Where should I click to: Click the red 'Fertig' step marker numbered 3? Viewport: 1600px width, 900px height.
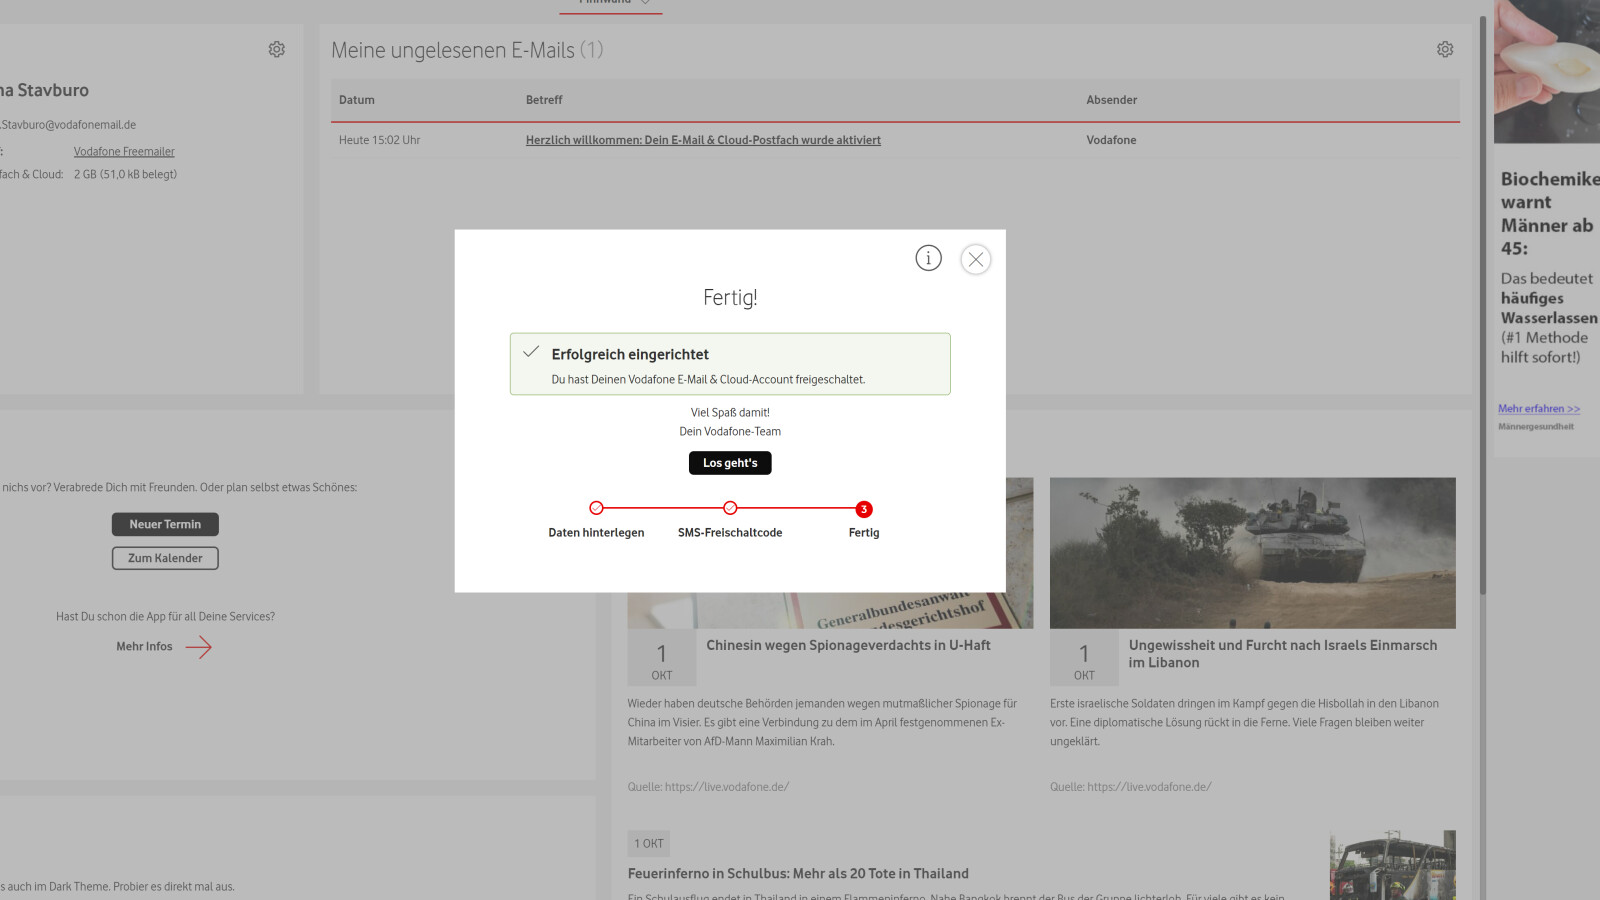coord(863,509)
